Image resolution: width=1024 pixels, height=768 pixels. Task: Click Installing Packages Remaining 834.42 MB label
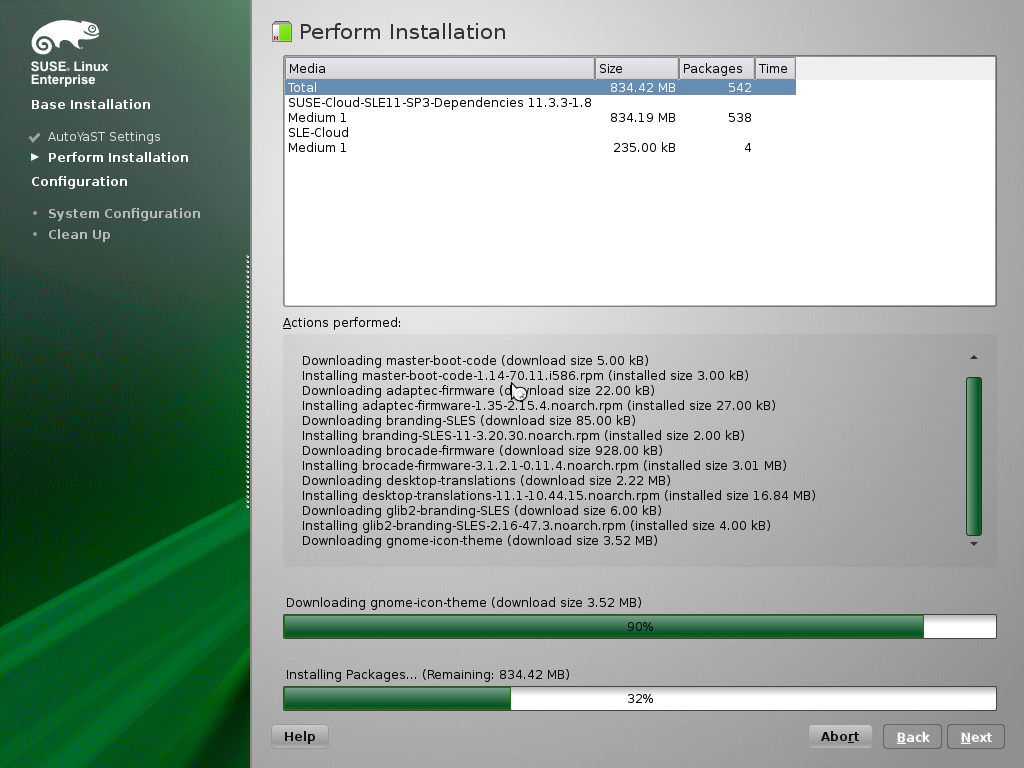click(x=428, y=675)
